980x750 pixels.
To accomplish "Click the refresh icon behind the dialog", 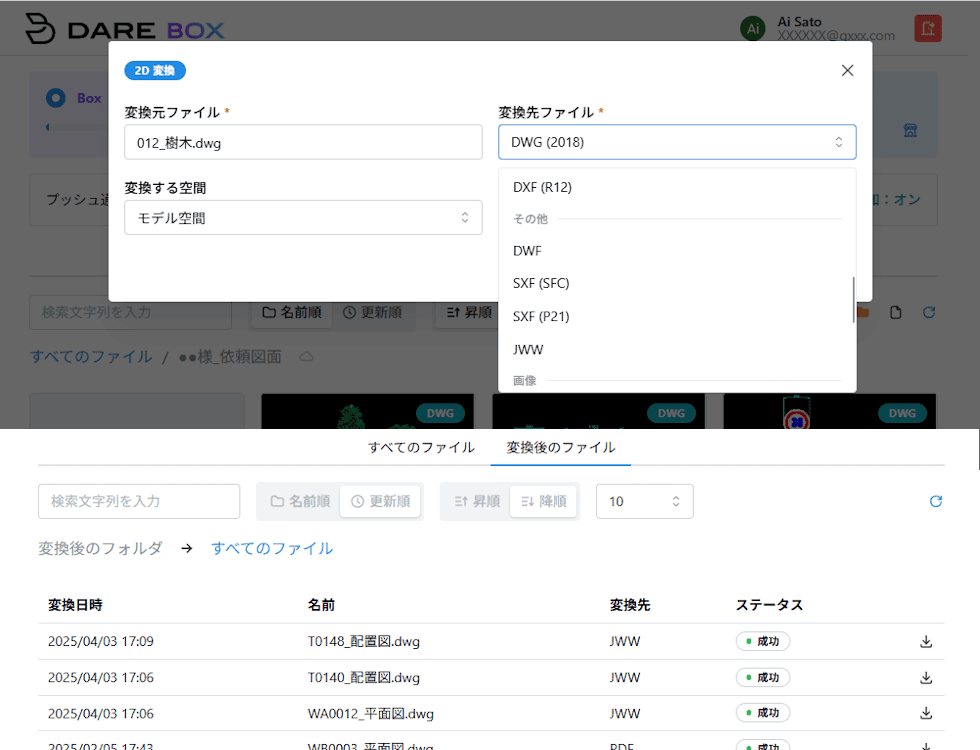I will 928,313.
